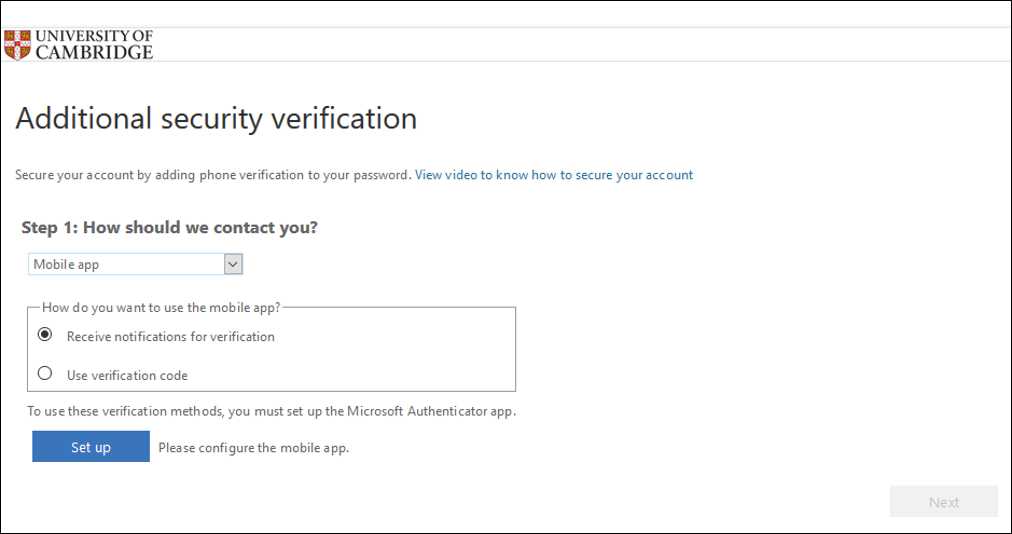
Task: Choose the Receive notifications for verification label
Action: coord(170,336)
